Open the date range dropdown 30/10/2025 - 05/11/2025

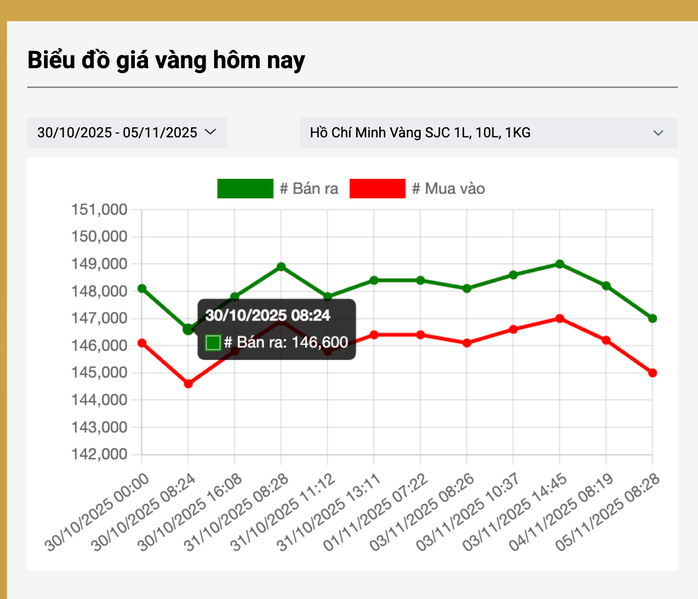coord(116,133)
